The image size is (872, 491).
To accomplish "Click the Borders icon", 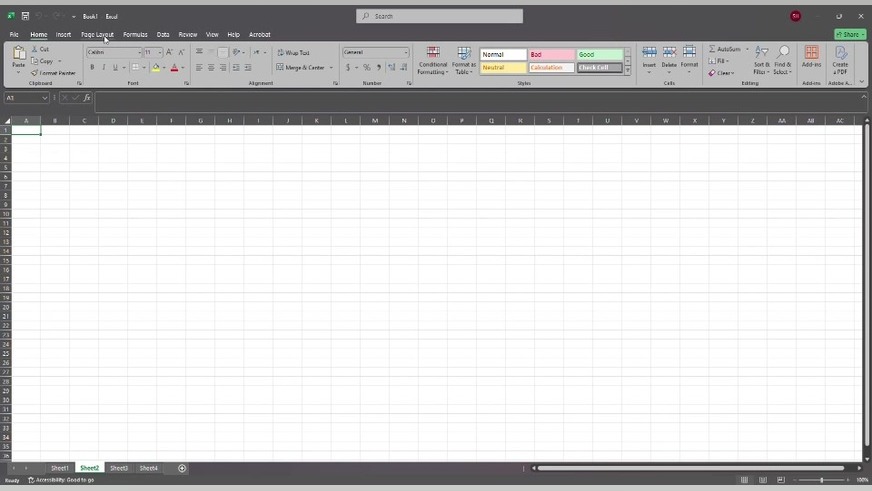I will point(135,67).
